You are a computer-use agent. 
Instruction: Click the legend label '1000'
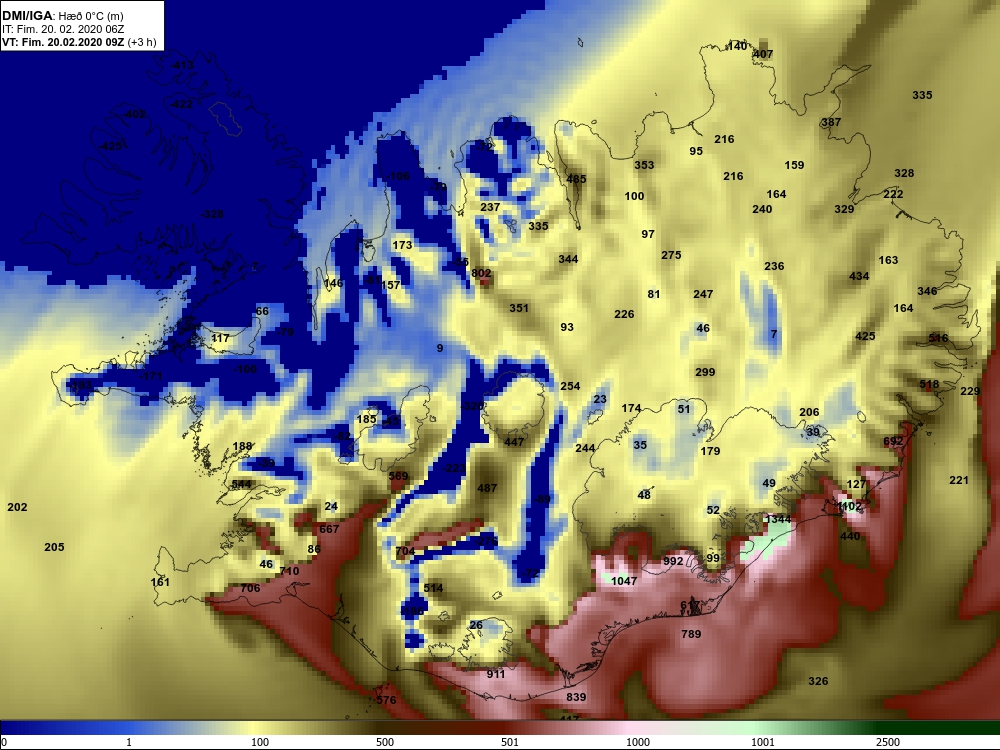[638, 742]
